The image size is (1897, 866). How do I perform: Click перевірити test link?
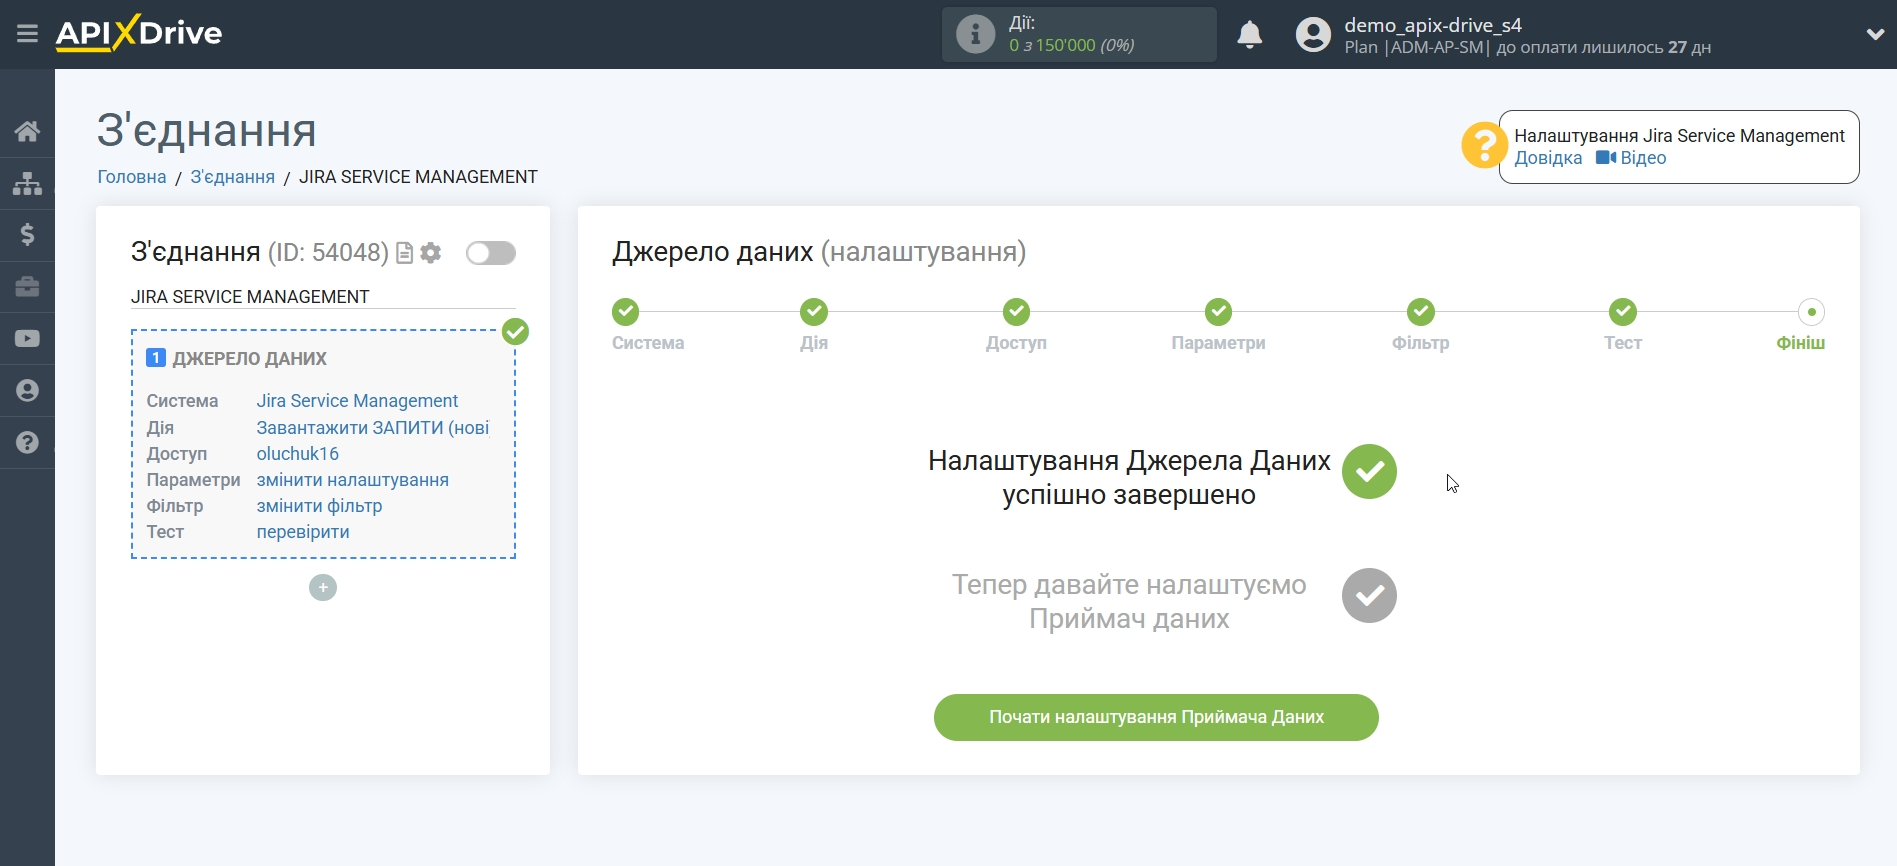pos(303,532)
